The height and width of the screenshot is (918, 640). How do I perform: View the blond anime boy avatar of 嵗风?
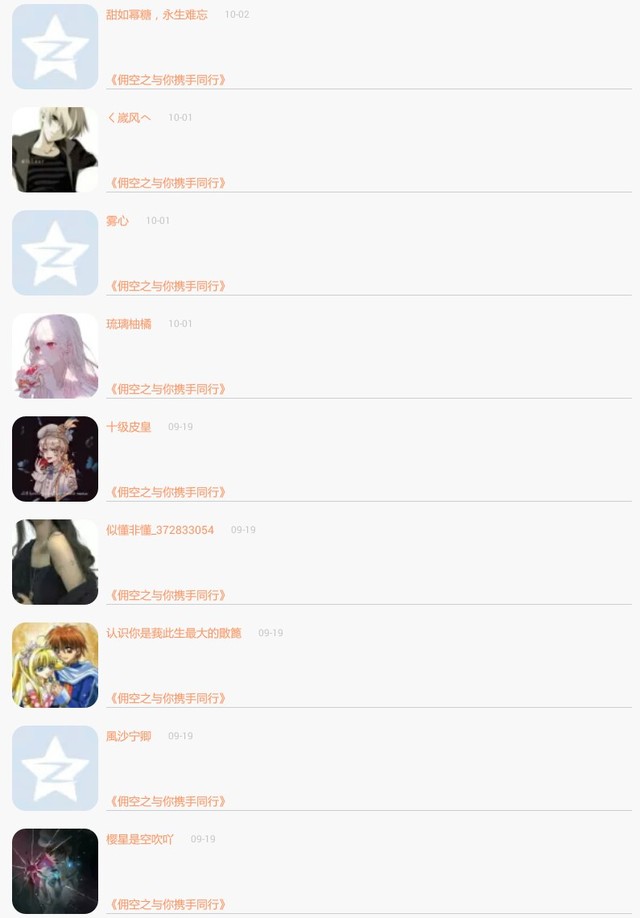click(x=55, y=150)
